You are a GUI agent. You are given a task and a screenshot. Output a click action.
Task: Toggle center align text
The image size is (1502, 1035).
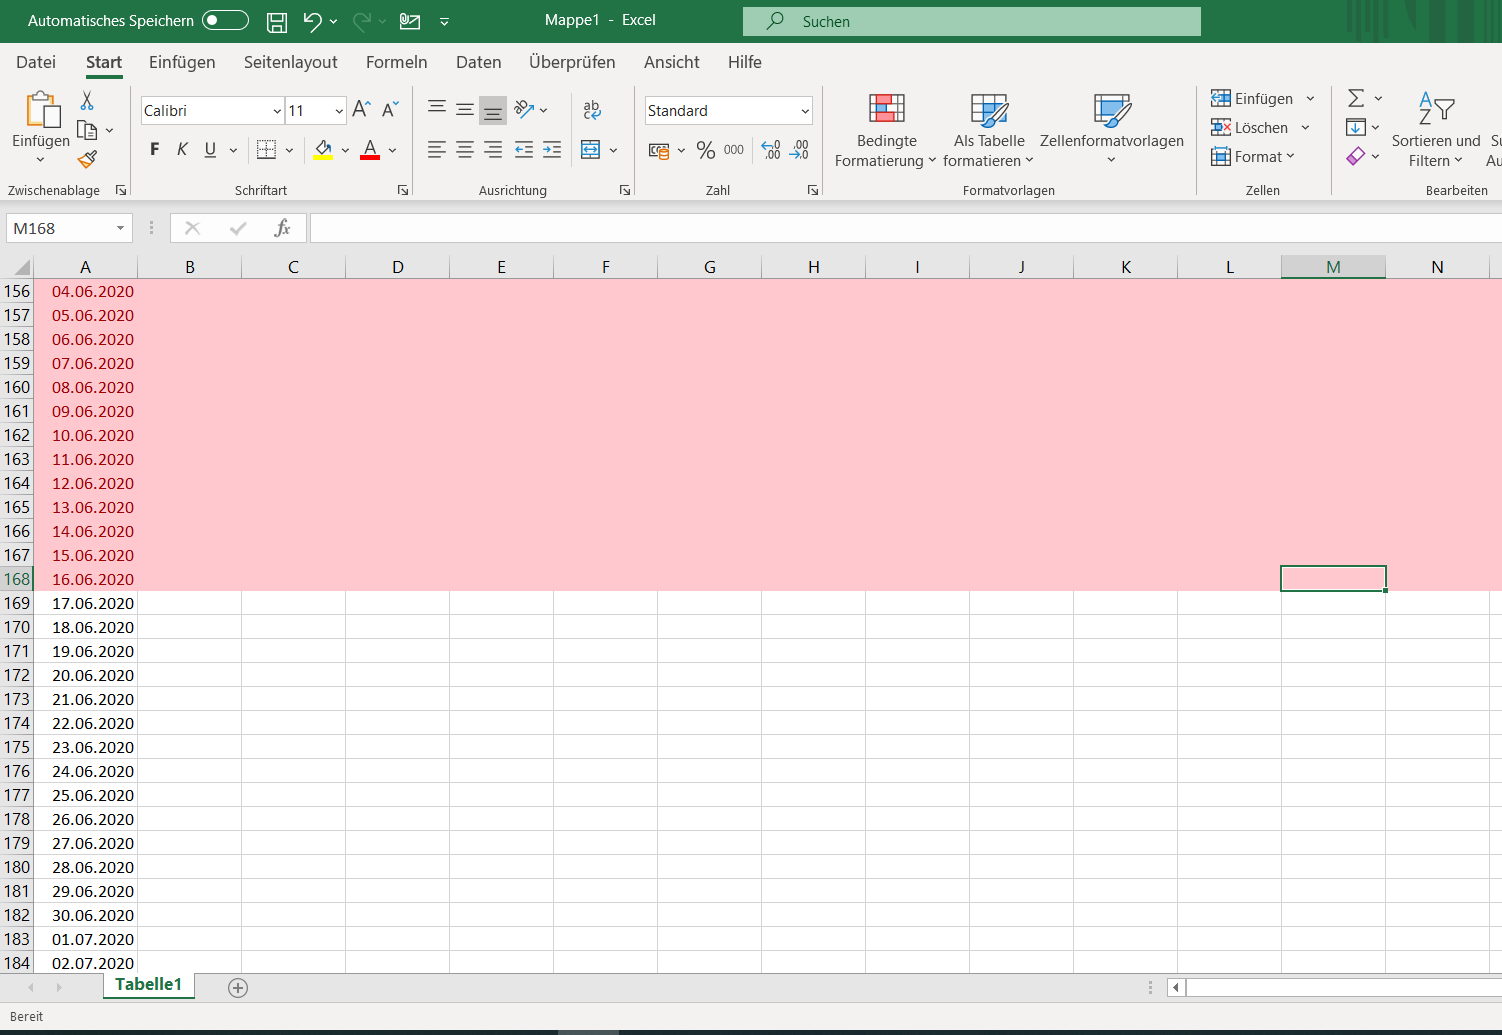click(x=465, y=150)
